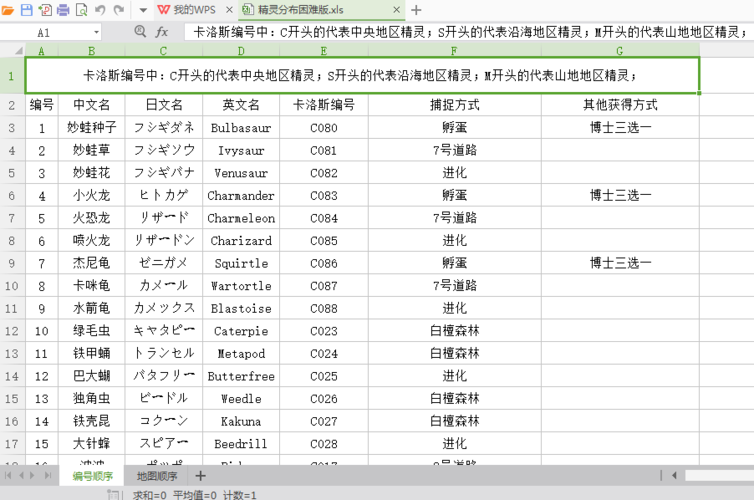Go to next sheet navigation arrow
This screenshot has width=754, height=500.
click(33, 475)
